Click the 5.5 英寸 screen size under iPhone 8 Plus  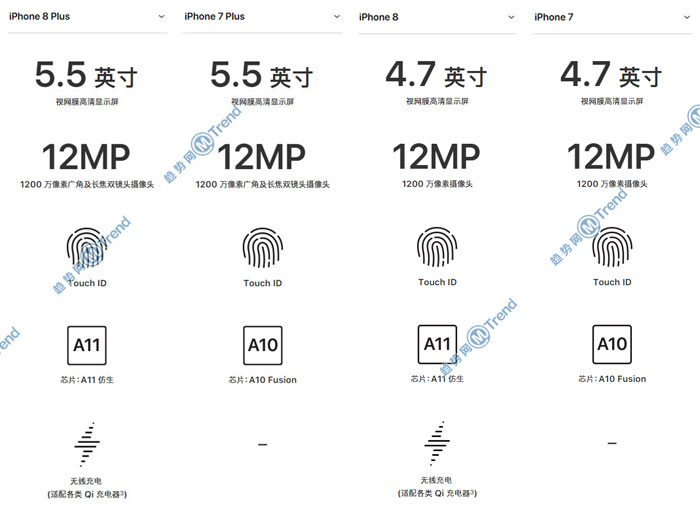(x=87, y=75)
